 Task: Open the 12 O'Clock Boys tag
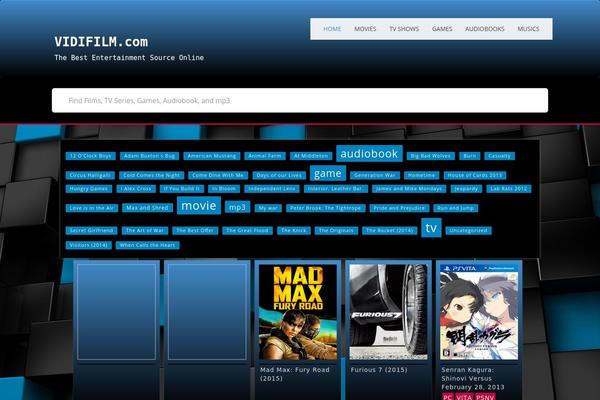(90, 156)
